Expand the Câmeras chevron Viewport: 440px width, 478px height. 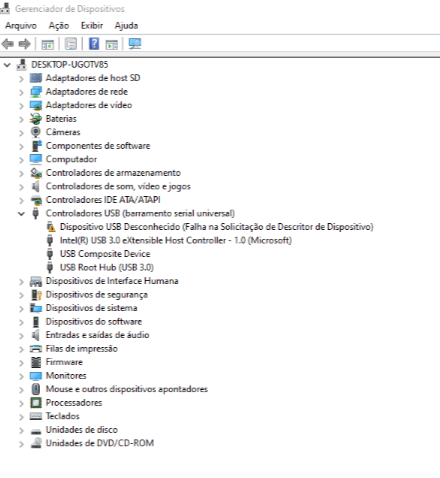tap(21, 133)
